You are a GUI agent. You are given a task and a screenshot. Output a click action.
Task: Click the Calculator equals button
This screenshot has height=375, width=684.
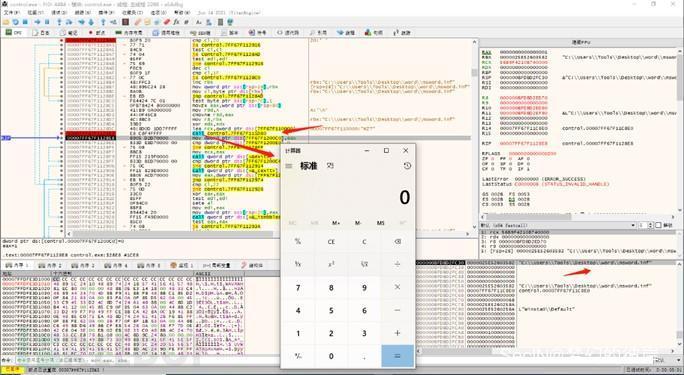click(397, 356)
